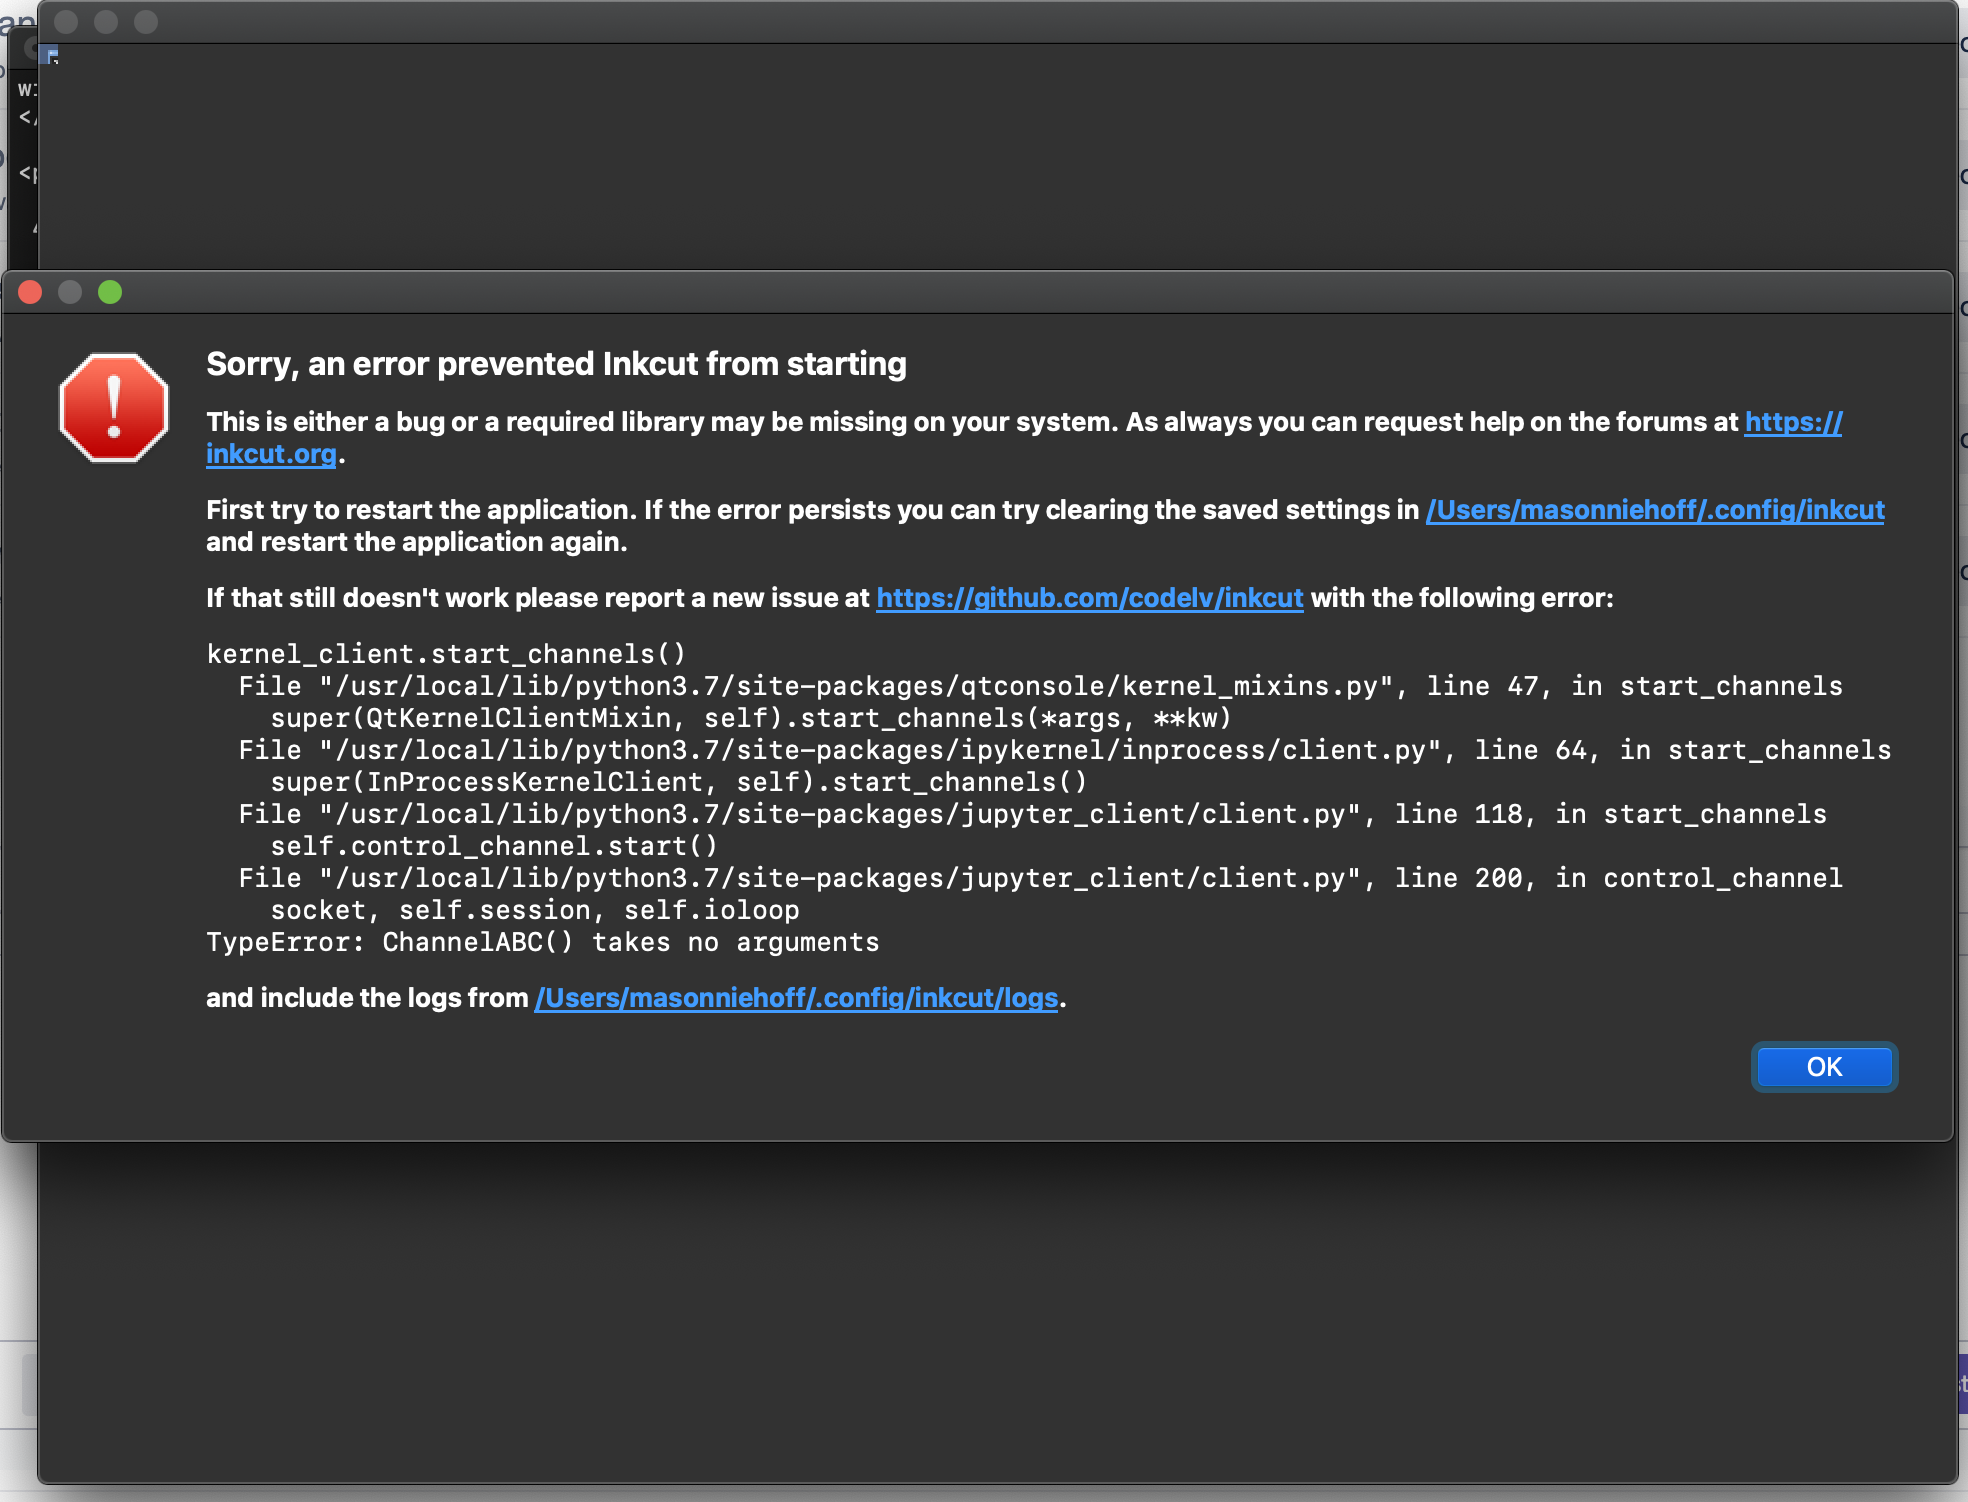Click the error dialog's title bar
The image size is (1968, 1502).
point(980,292)
